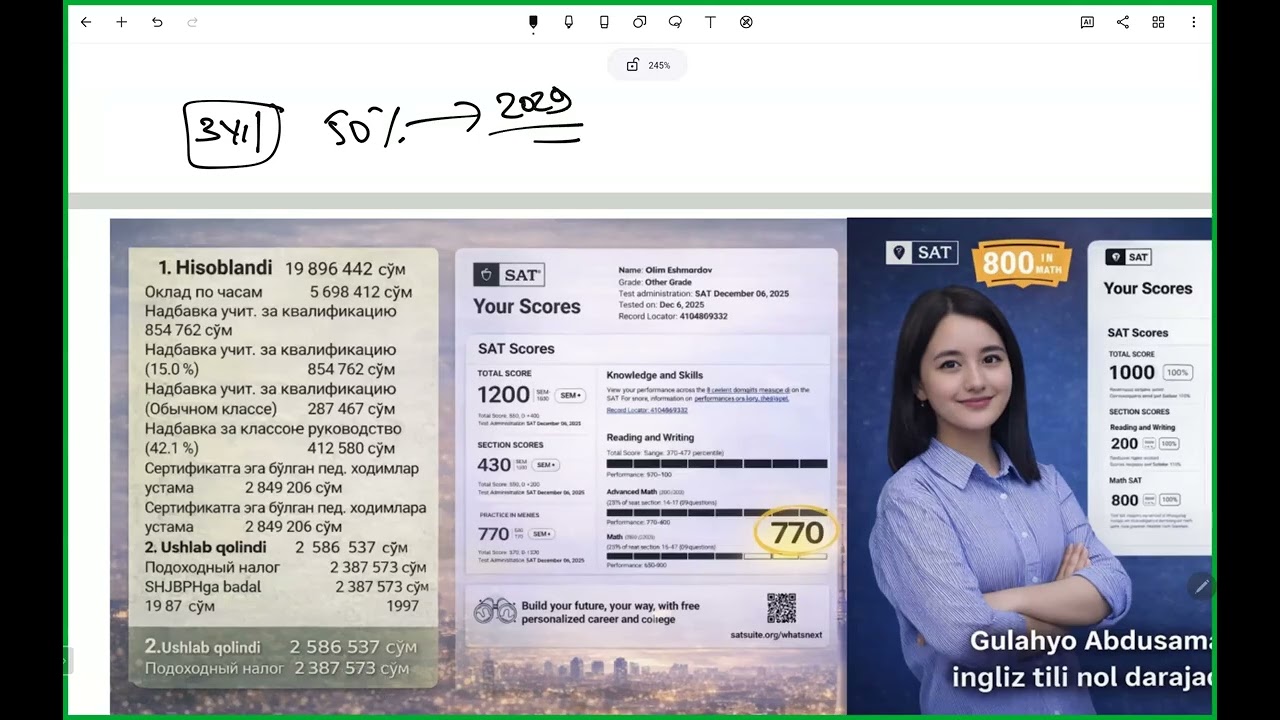Screen dimensions: 1280x720
Task: Click '412 580 сўм' amount
Action: pyautogui.click(x=351, y=448)
